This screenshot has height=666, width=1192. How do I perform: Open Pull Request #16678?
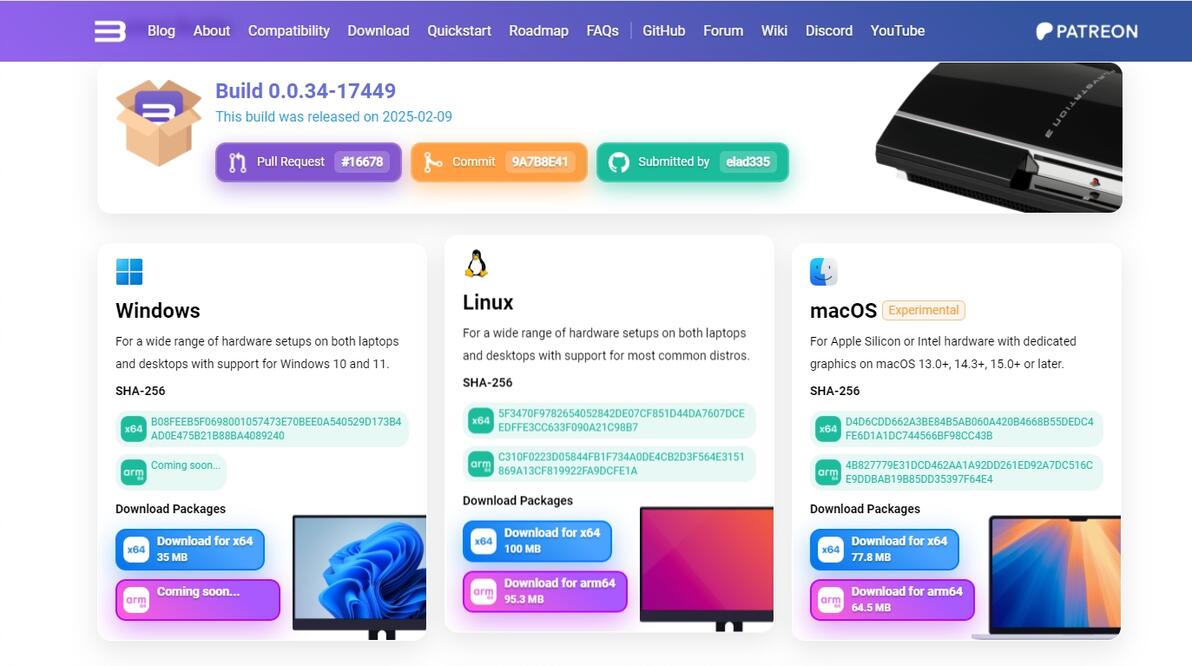coord(308,162)
